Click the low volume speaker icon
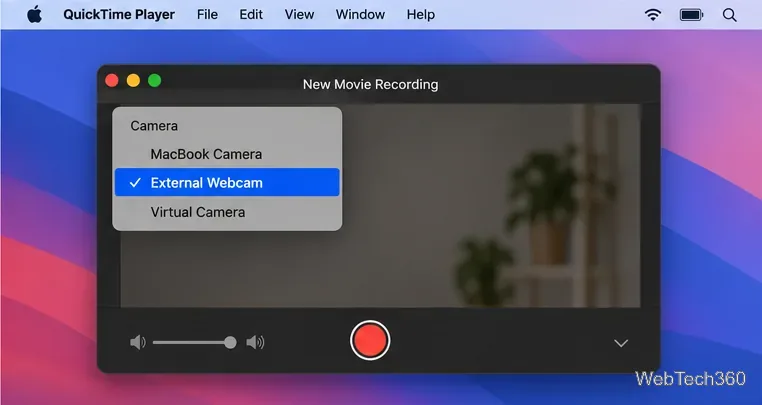762x405 pixels. tap(138, 342)
